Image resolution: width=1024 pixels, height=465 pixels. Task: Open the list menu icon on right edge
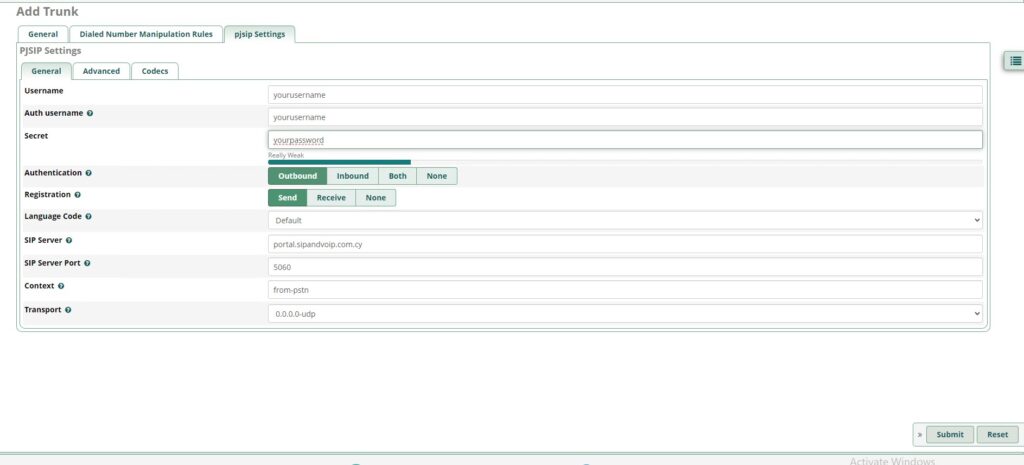pyautogui.click(x=1016, y=61)
